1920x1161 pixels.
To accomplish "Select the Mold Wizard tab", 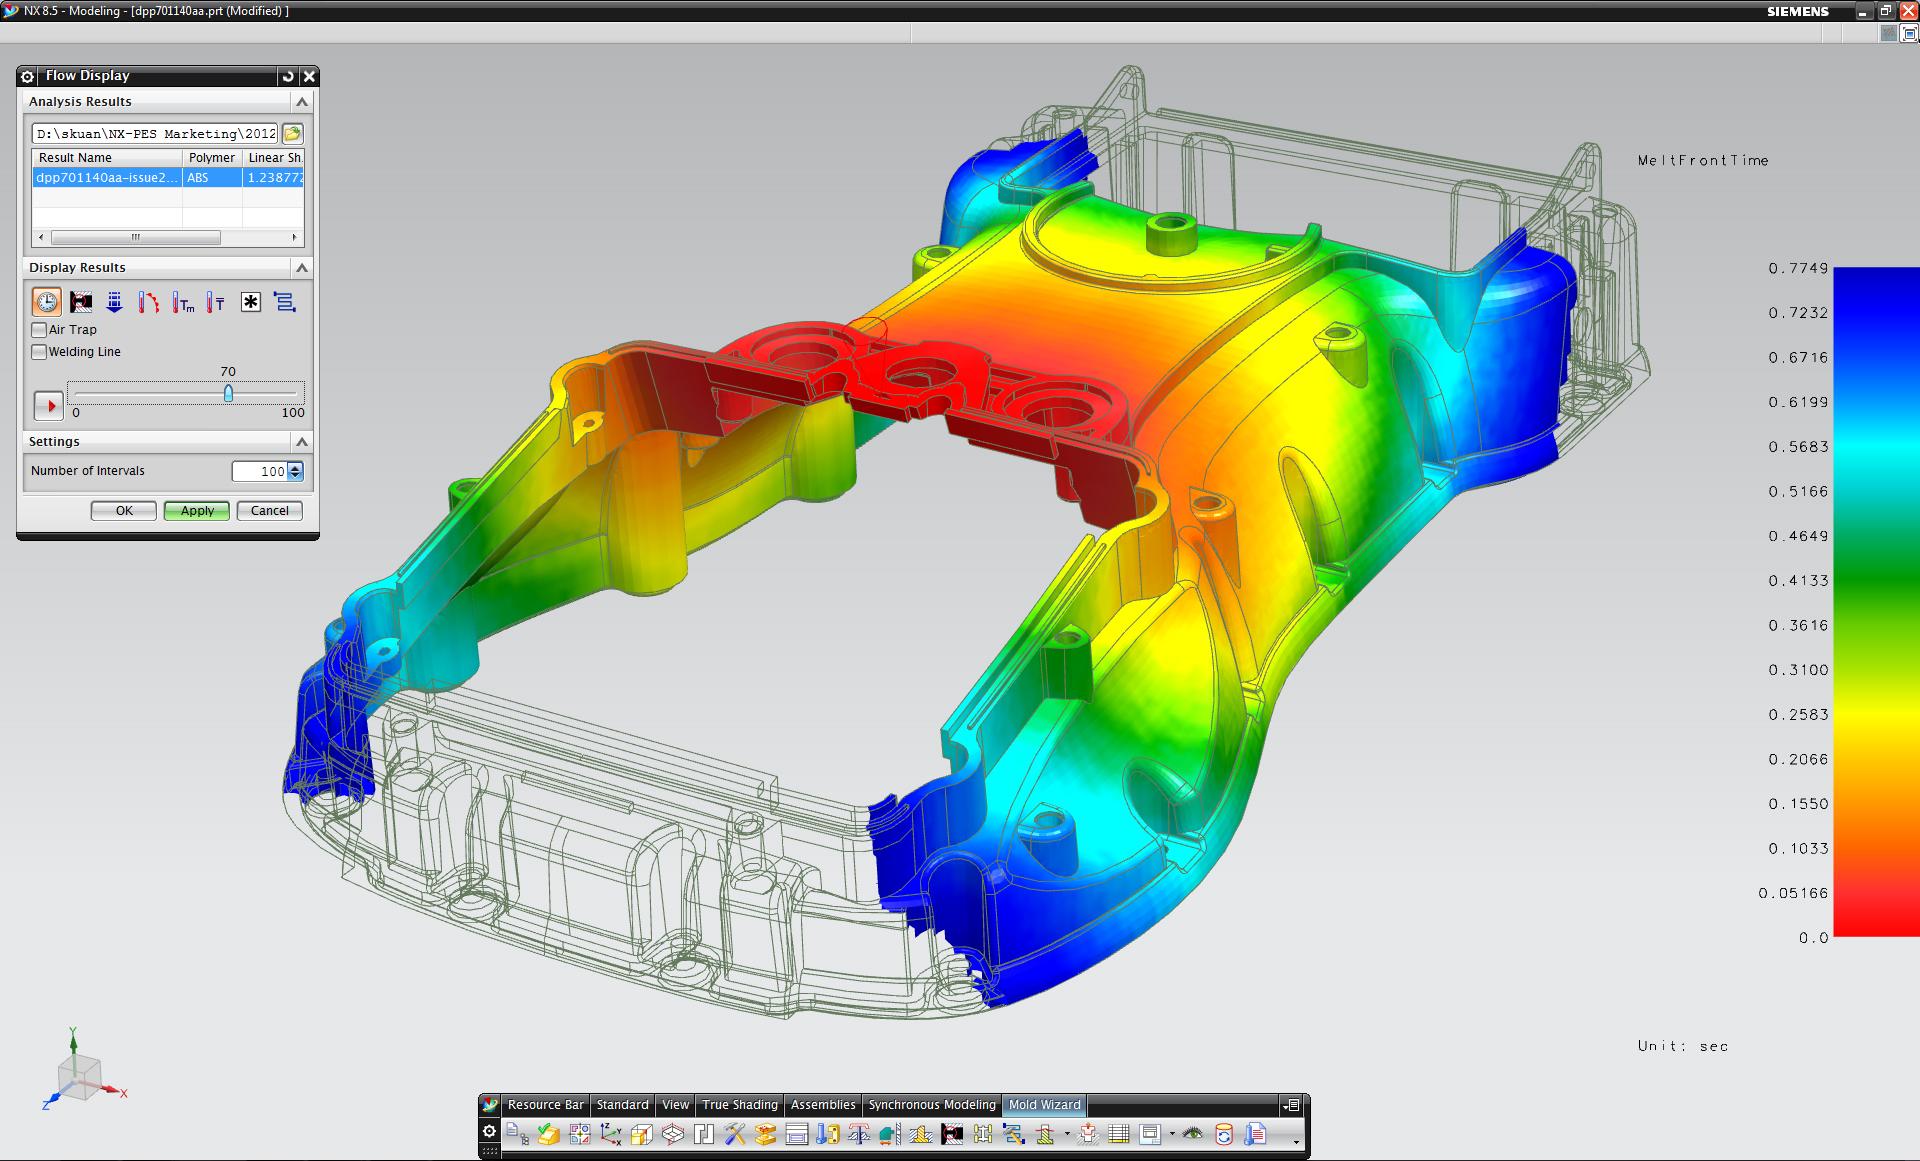I will coord(1044,1105).
